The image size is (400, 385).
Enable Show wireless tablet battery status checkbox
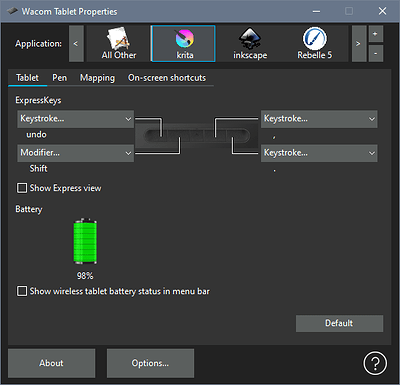pos(22,291)
